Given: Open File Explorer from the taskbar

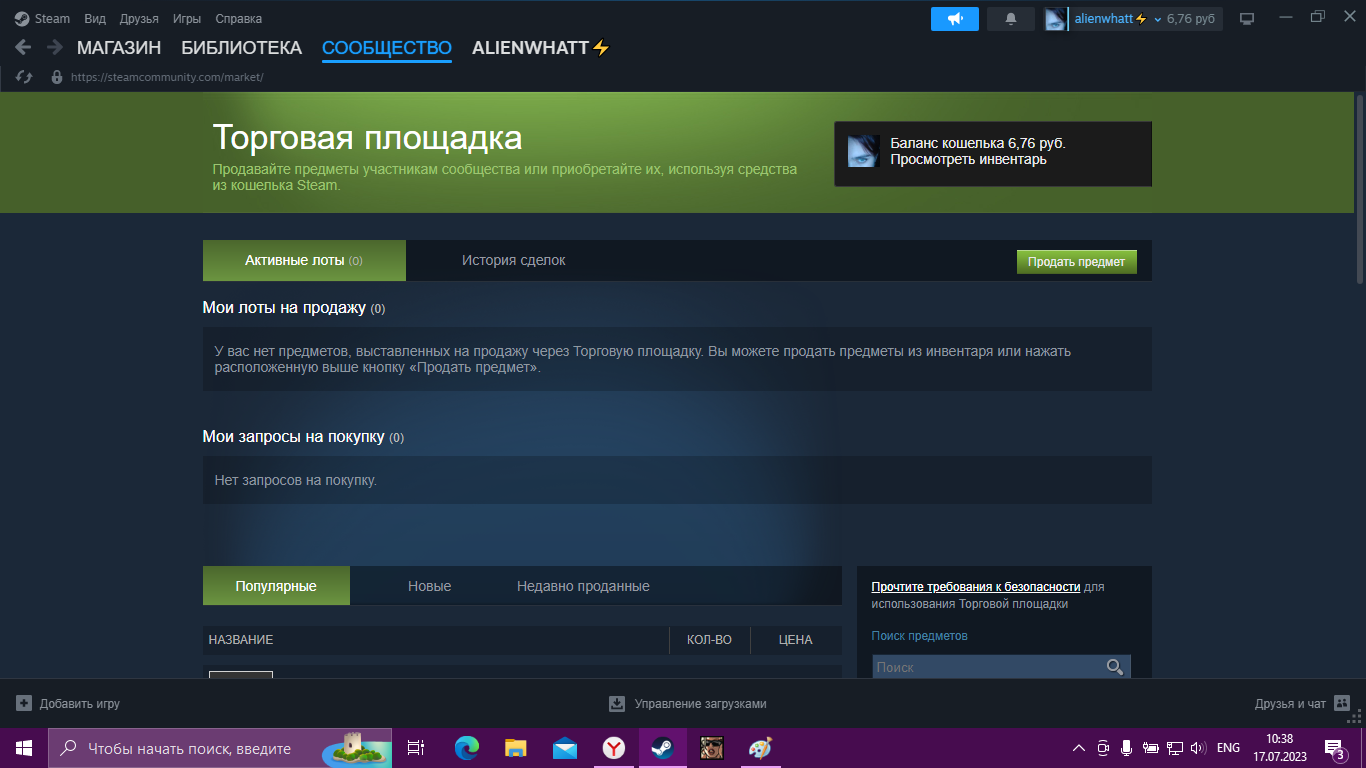Looking at the screenshot, I should click(x=516, y=748).
